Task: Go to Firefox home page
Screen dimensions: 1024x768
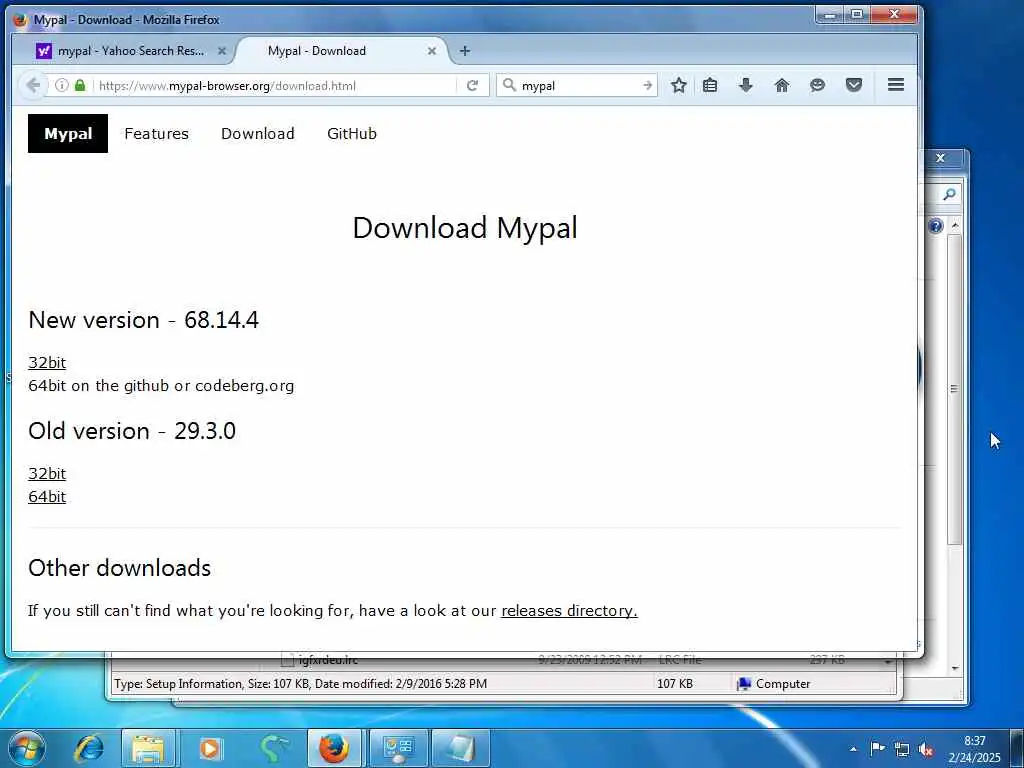Action: pyautogui.click(x=782, y=85)
